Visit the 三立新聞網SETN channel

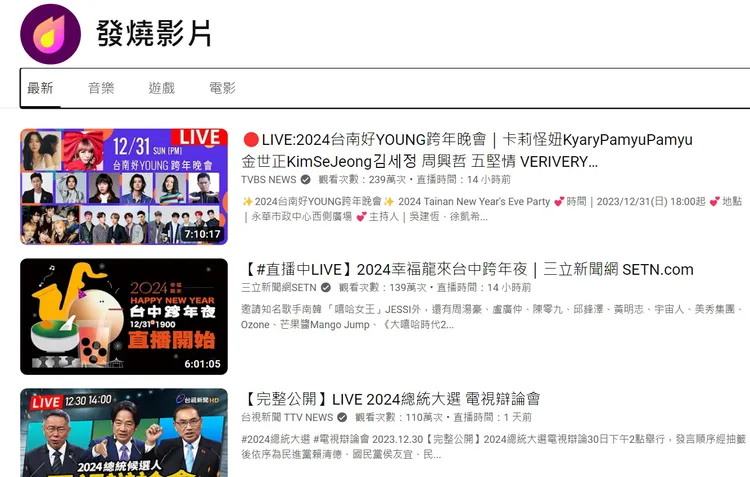[279, 288]
